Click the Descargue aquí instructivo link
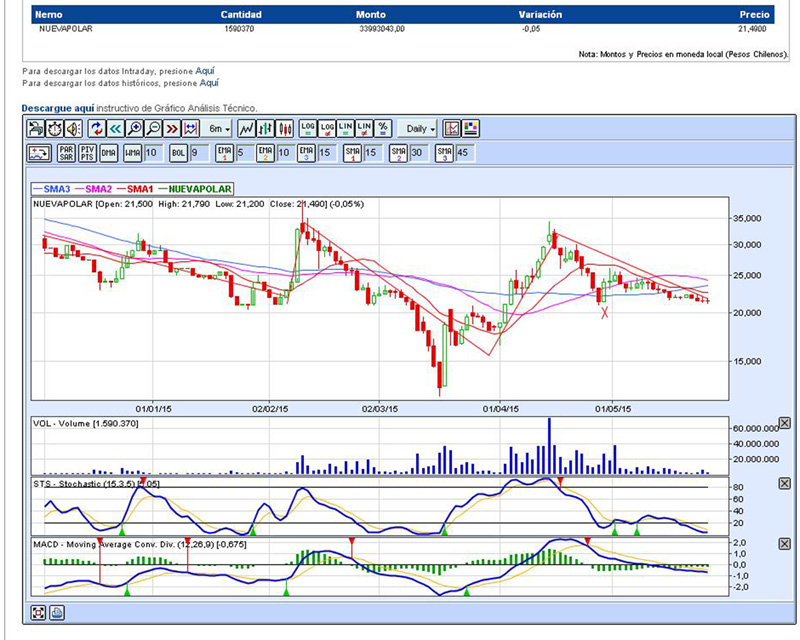Image resolution: width=800 pixels, height=640 pixels. tap(58, 108)
